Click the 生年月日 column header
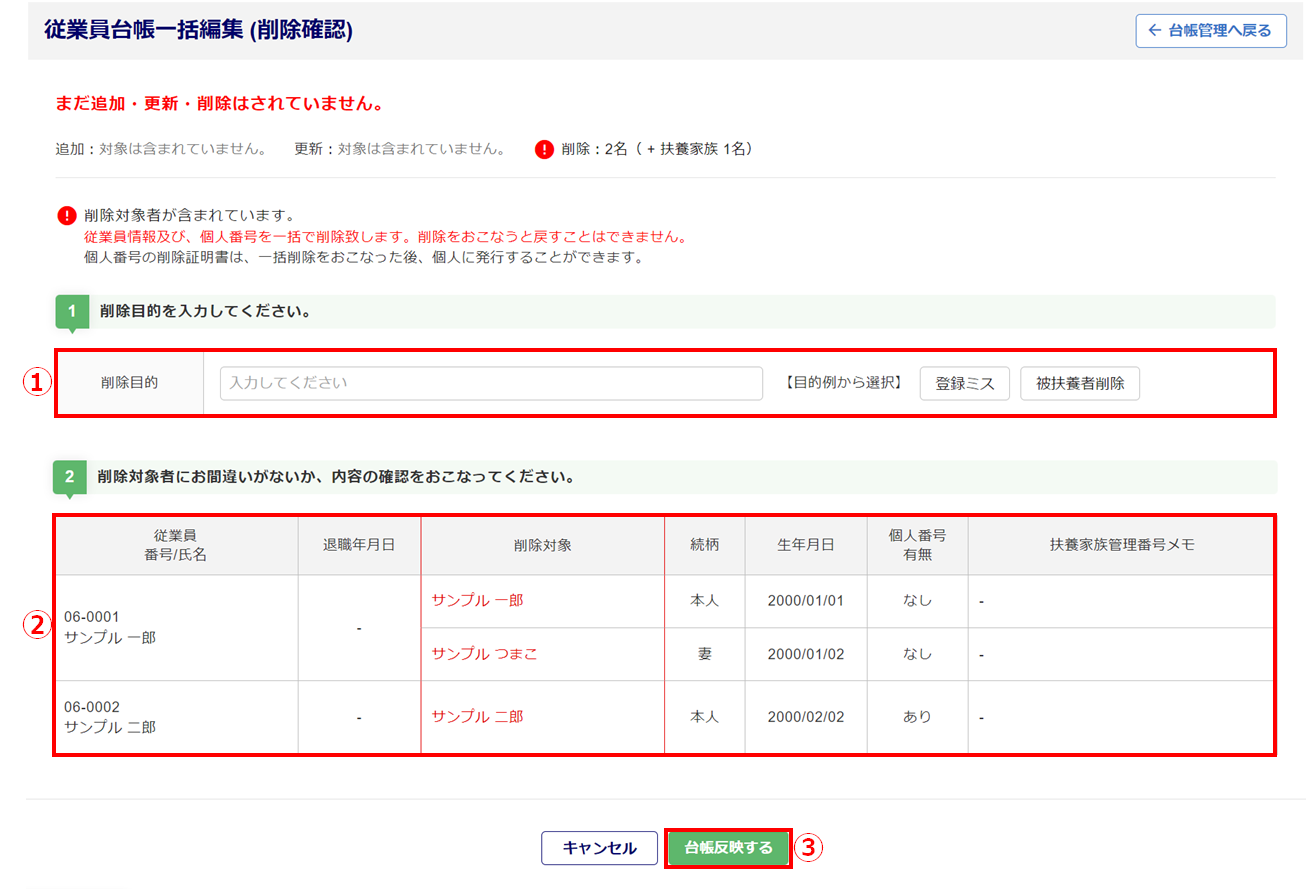Viewport: 1306px width, 891px height. coord(805,545)
